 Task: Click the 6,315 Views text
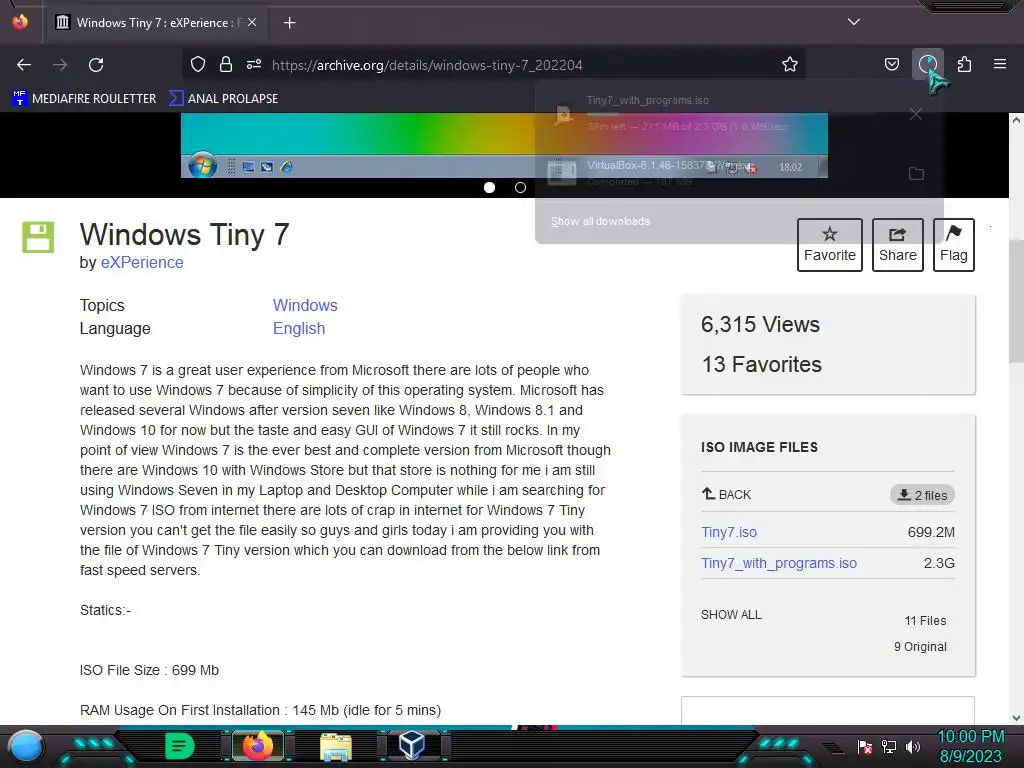(760, 325)
